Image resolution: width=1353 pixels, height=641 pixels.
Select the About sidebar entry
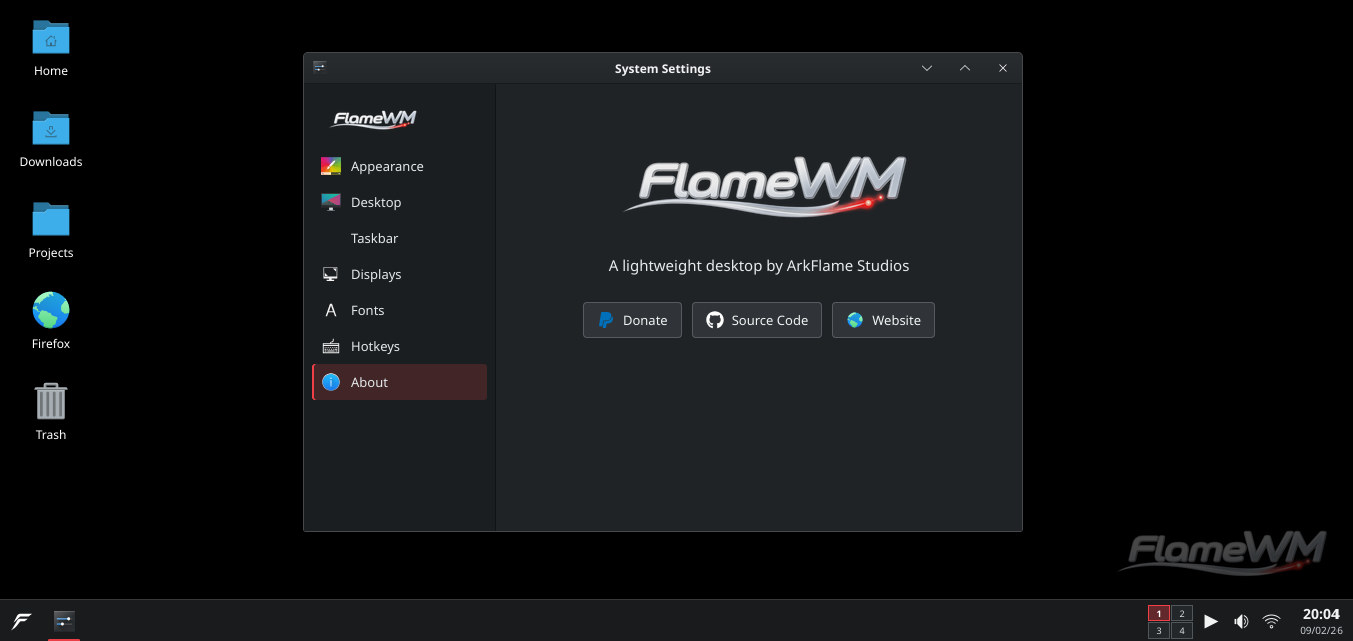click(x=399, y=382)
